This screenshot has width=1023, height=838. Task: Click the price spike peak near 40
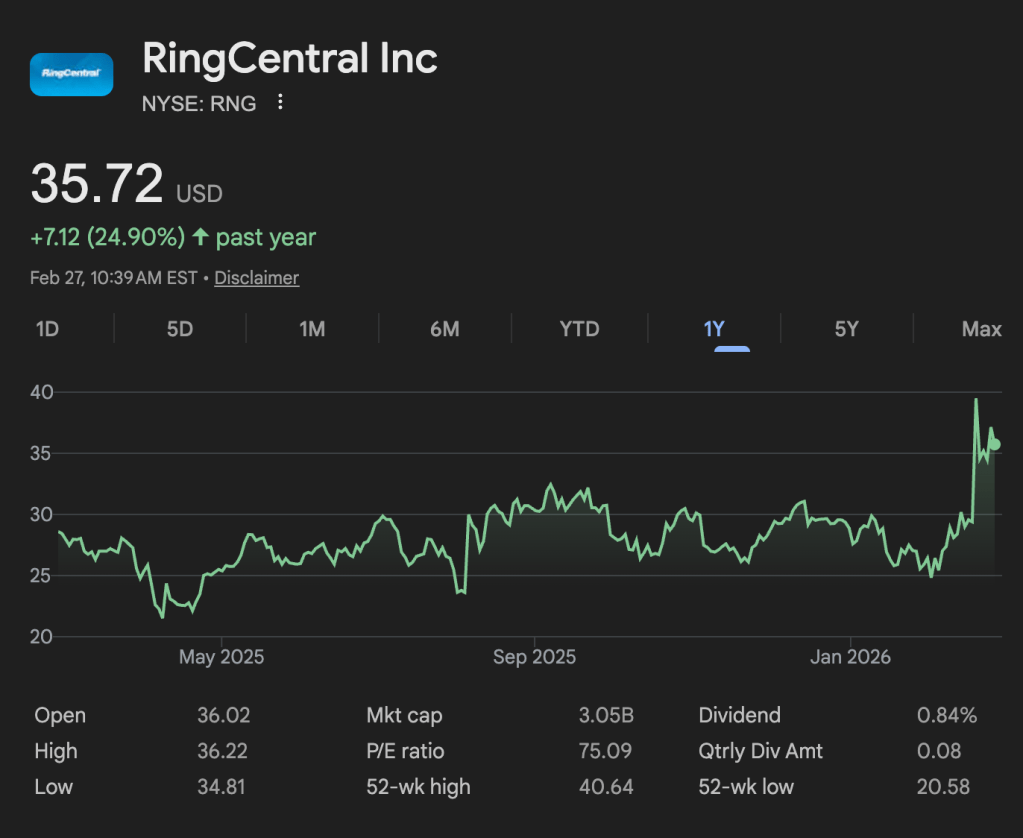976,400
